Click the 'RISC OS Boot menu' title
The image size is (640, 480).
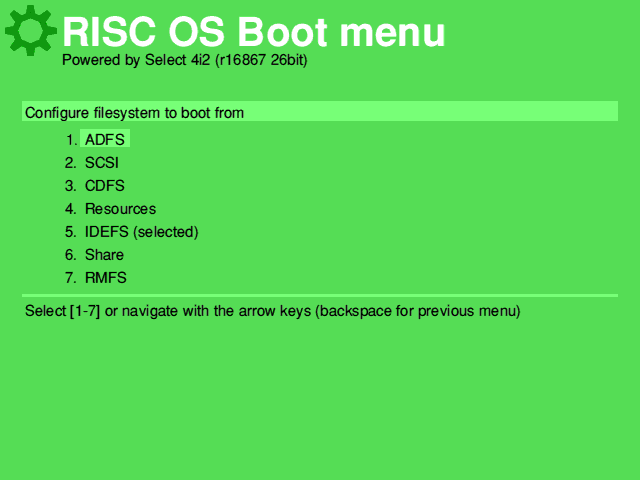pyautogui.click(x=253, y=32)
